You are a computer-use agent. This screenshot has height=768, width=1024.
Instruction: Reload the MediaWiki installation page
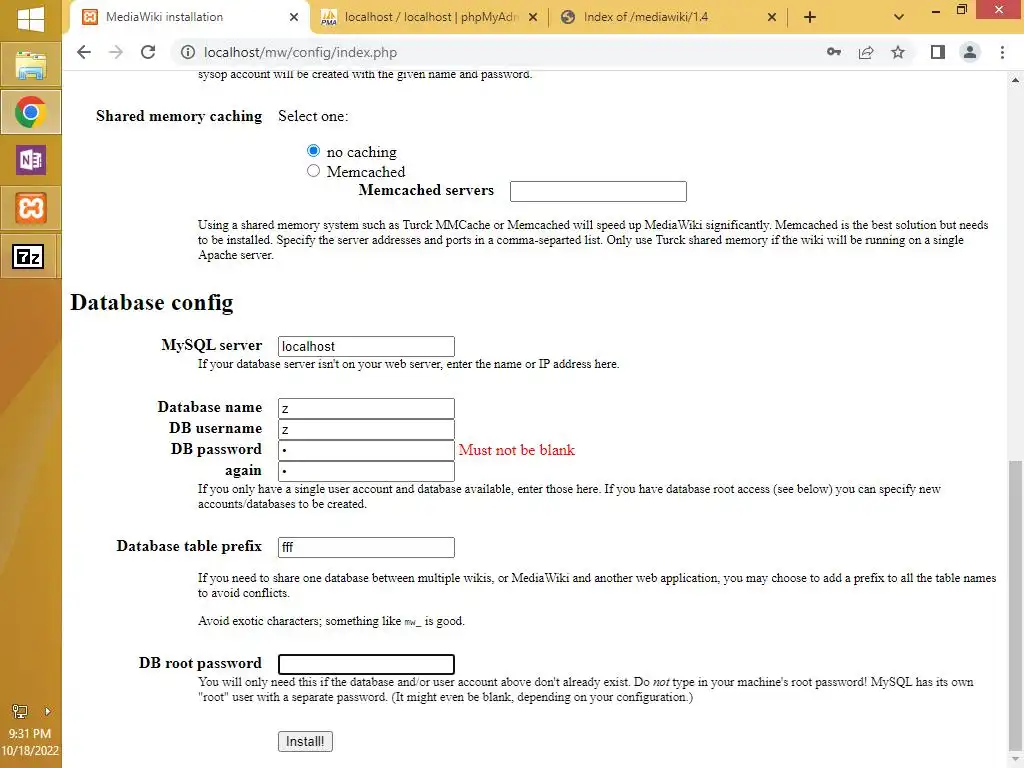coord(148,52)
